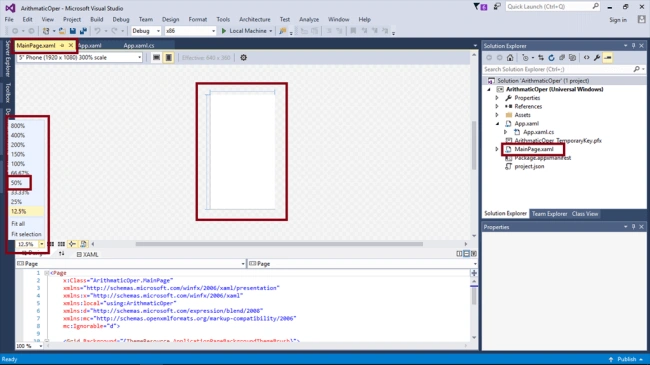Open the designer zoom 12.5% dropdown arrow

click(41, 244)
